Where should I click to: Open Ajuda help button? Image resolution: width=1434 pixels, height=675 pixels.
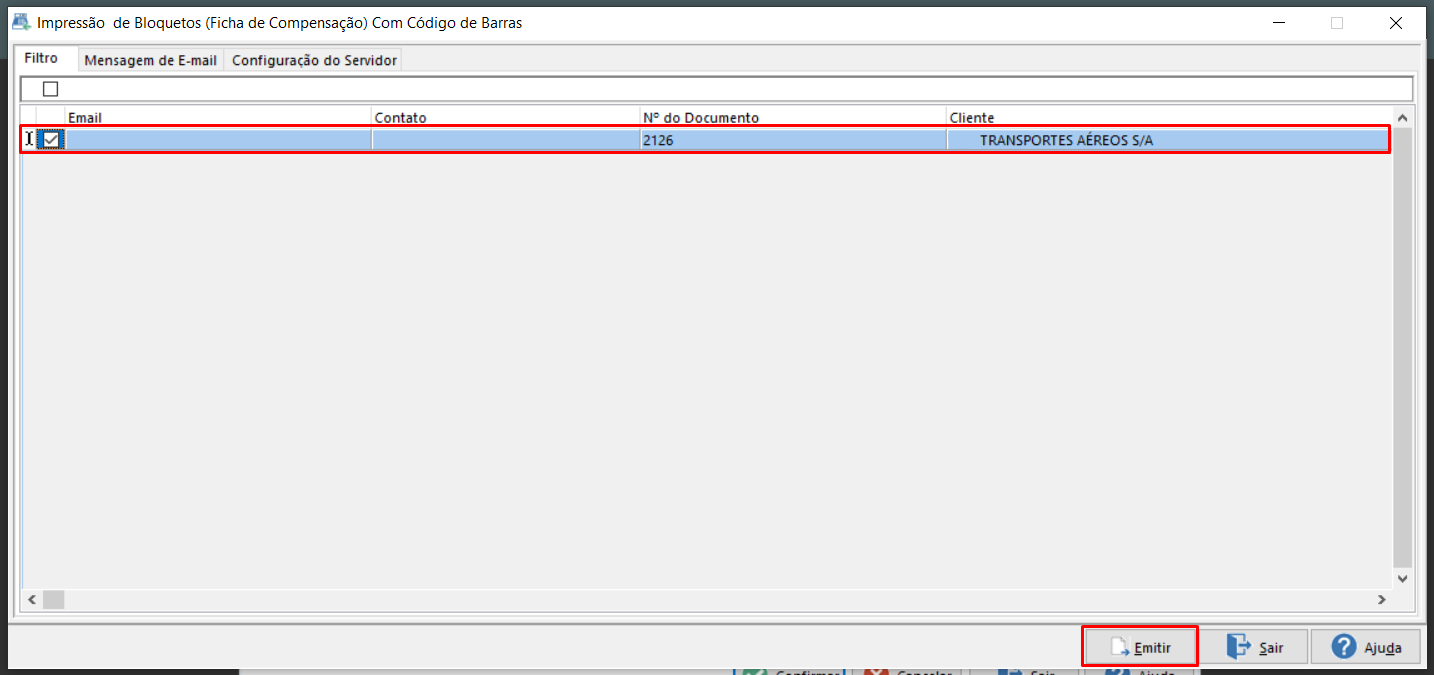[x=1365, y=647]
